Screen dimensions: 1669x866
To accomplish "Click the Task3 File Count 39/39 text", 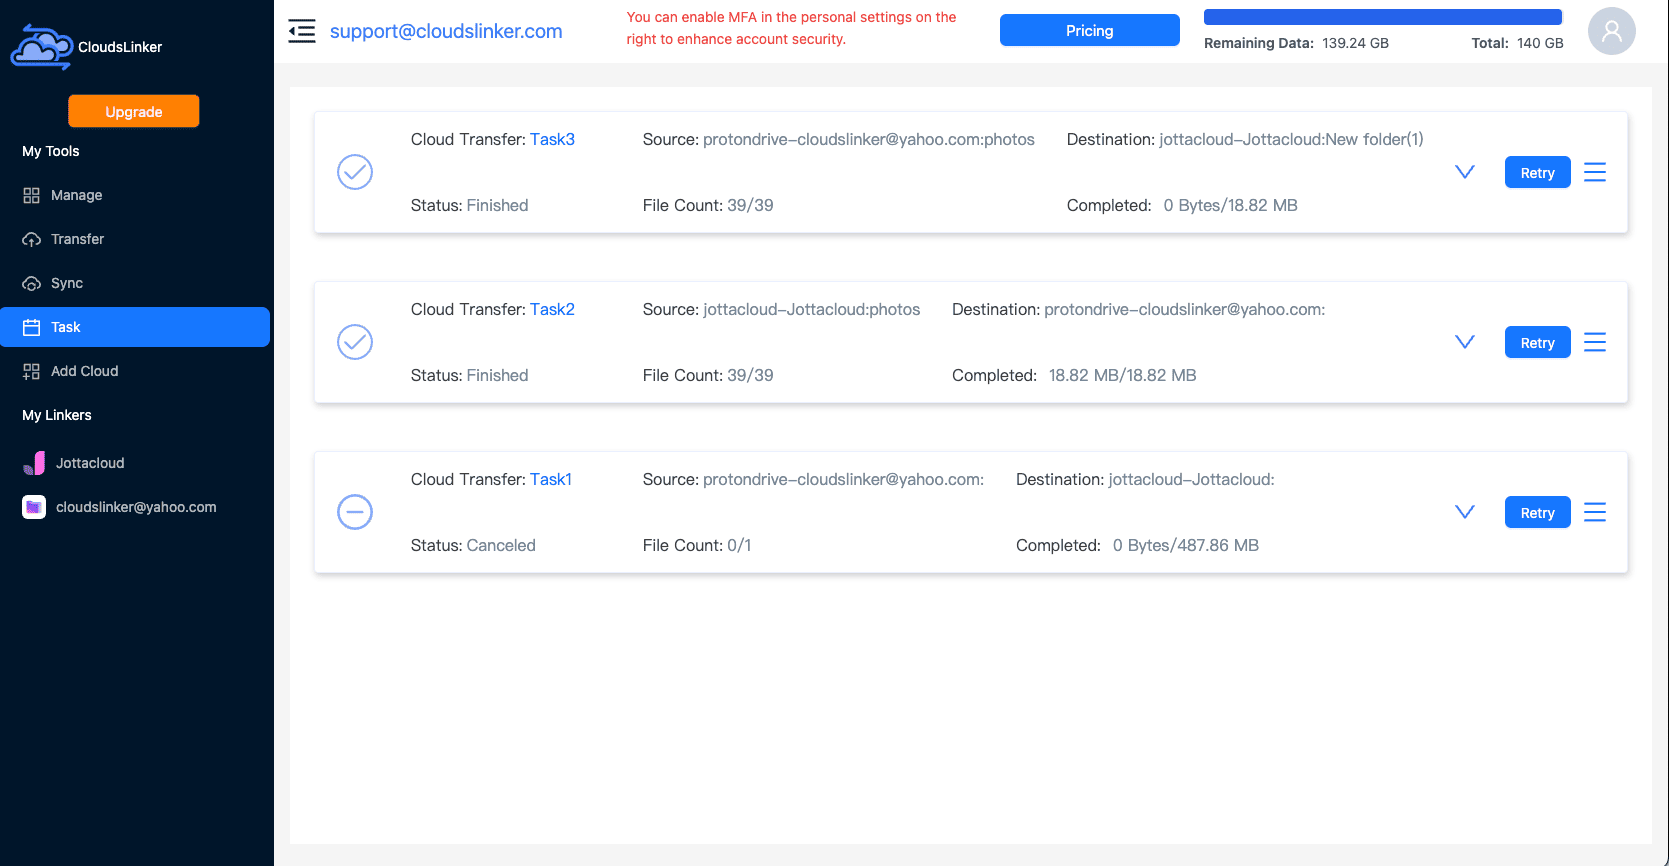I will point(708,205).
